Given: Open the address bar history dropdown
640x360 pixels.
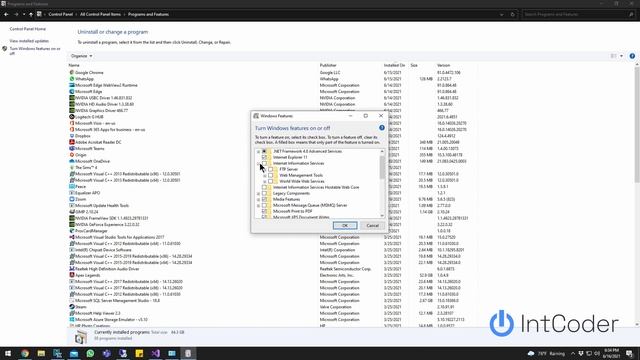Looking at the screenshot, I should (x=502, y=14).
